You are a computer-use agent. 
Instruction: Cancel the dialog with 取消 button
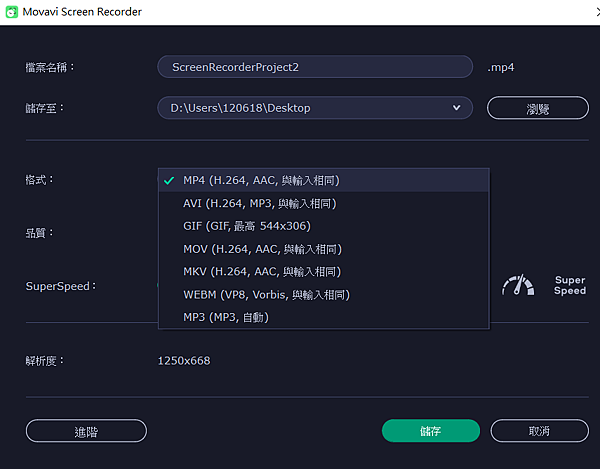click(x=539, y=431)
